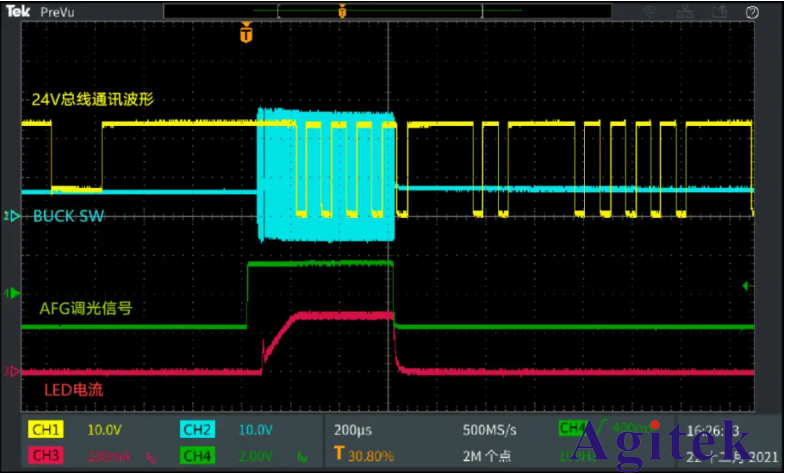This screenshot has width=786, height=474.
Task: Toggle the yellow CH1 channel badge
Action: coord(45,430)
